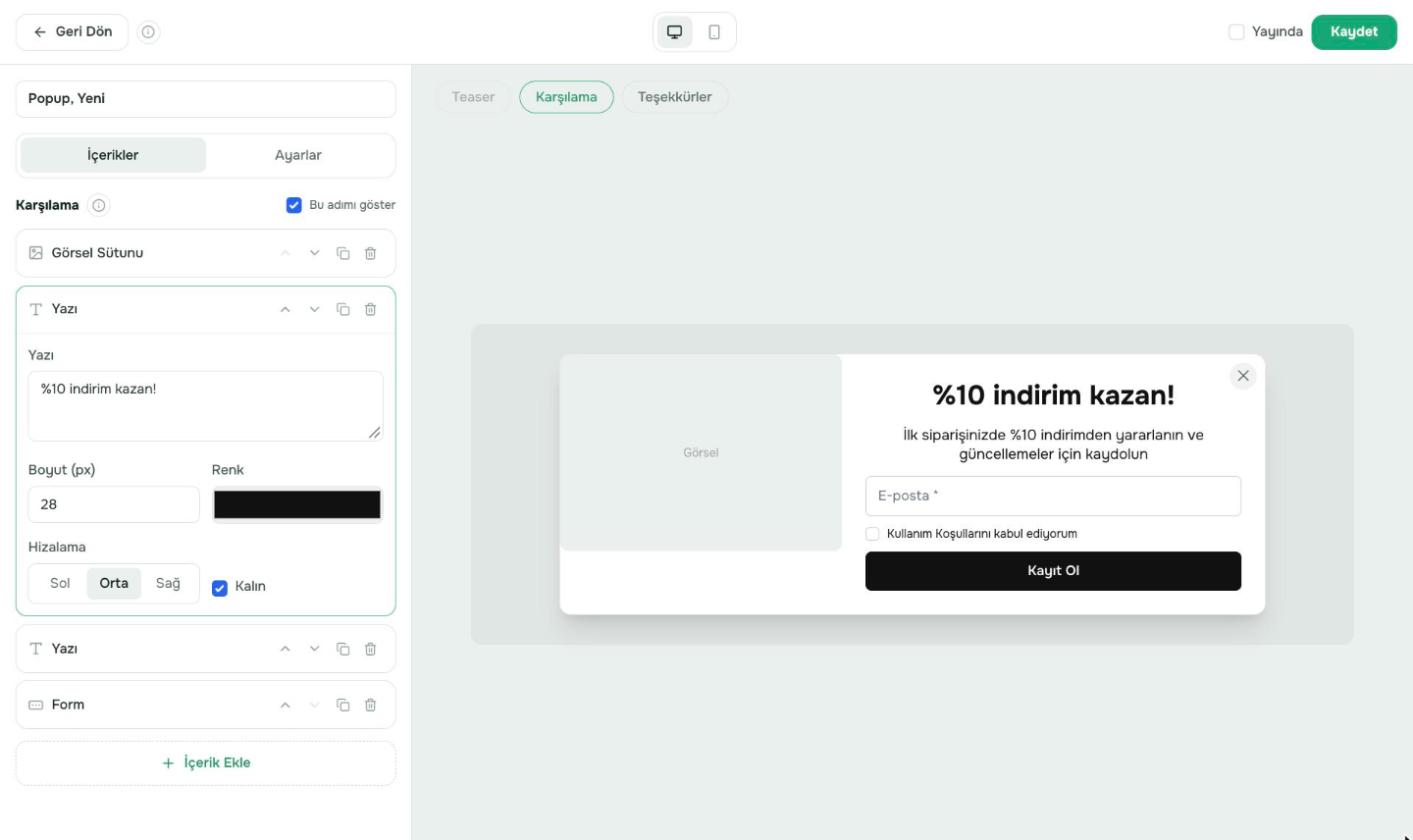The image size is (1413, 840).
Task: Move the expanded Yazı block down
Action: click(314, 309)
